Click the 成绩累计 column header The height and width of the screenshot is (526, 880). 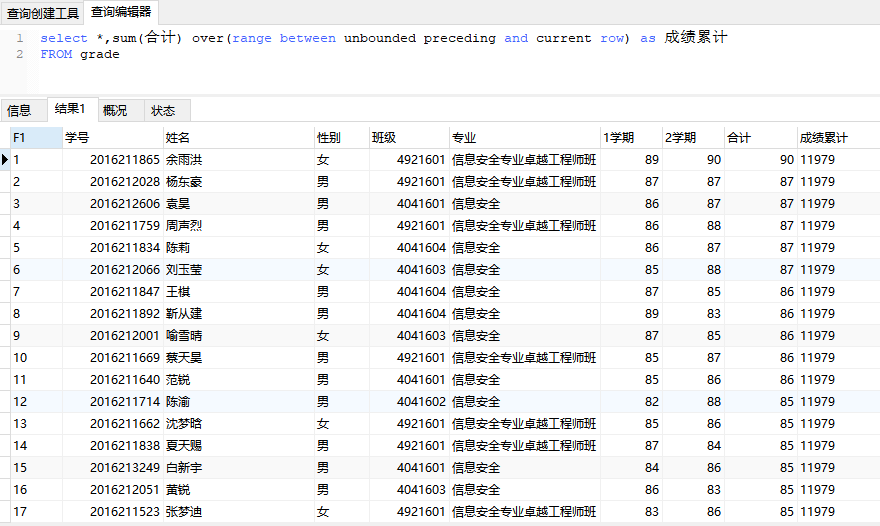pyautogui.click(x=838, y=138)
